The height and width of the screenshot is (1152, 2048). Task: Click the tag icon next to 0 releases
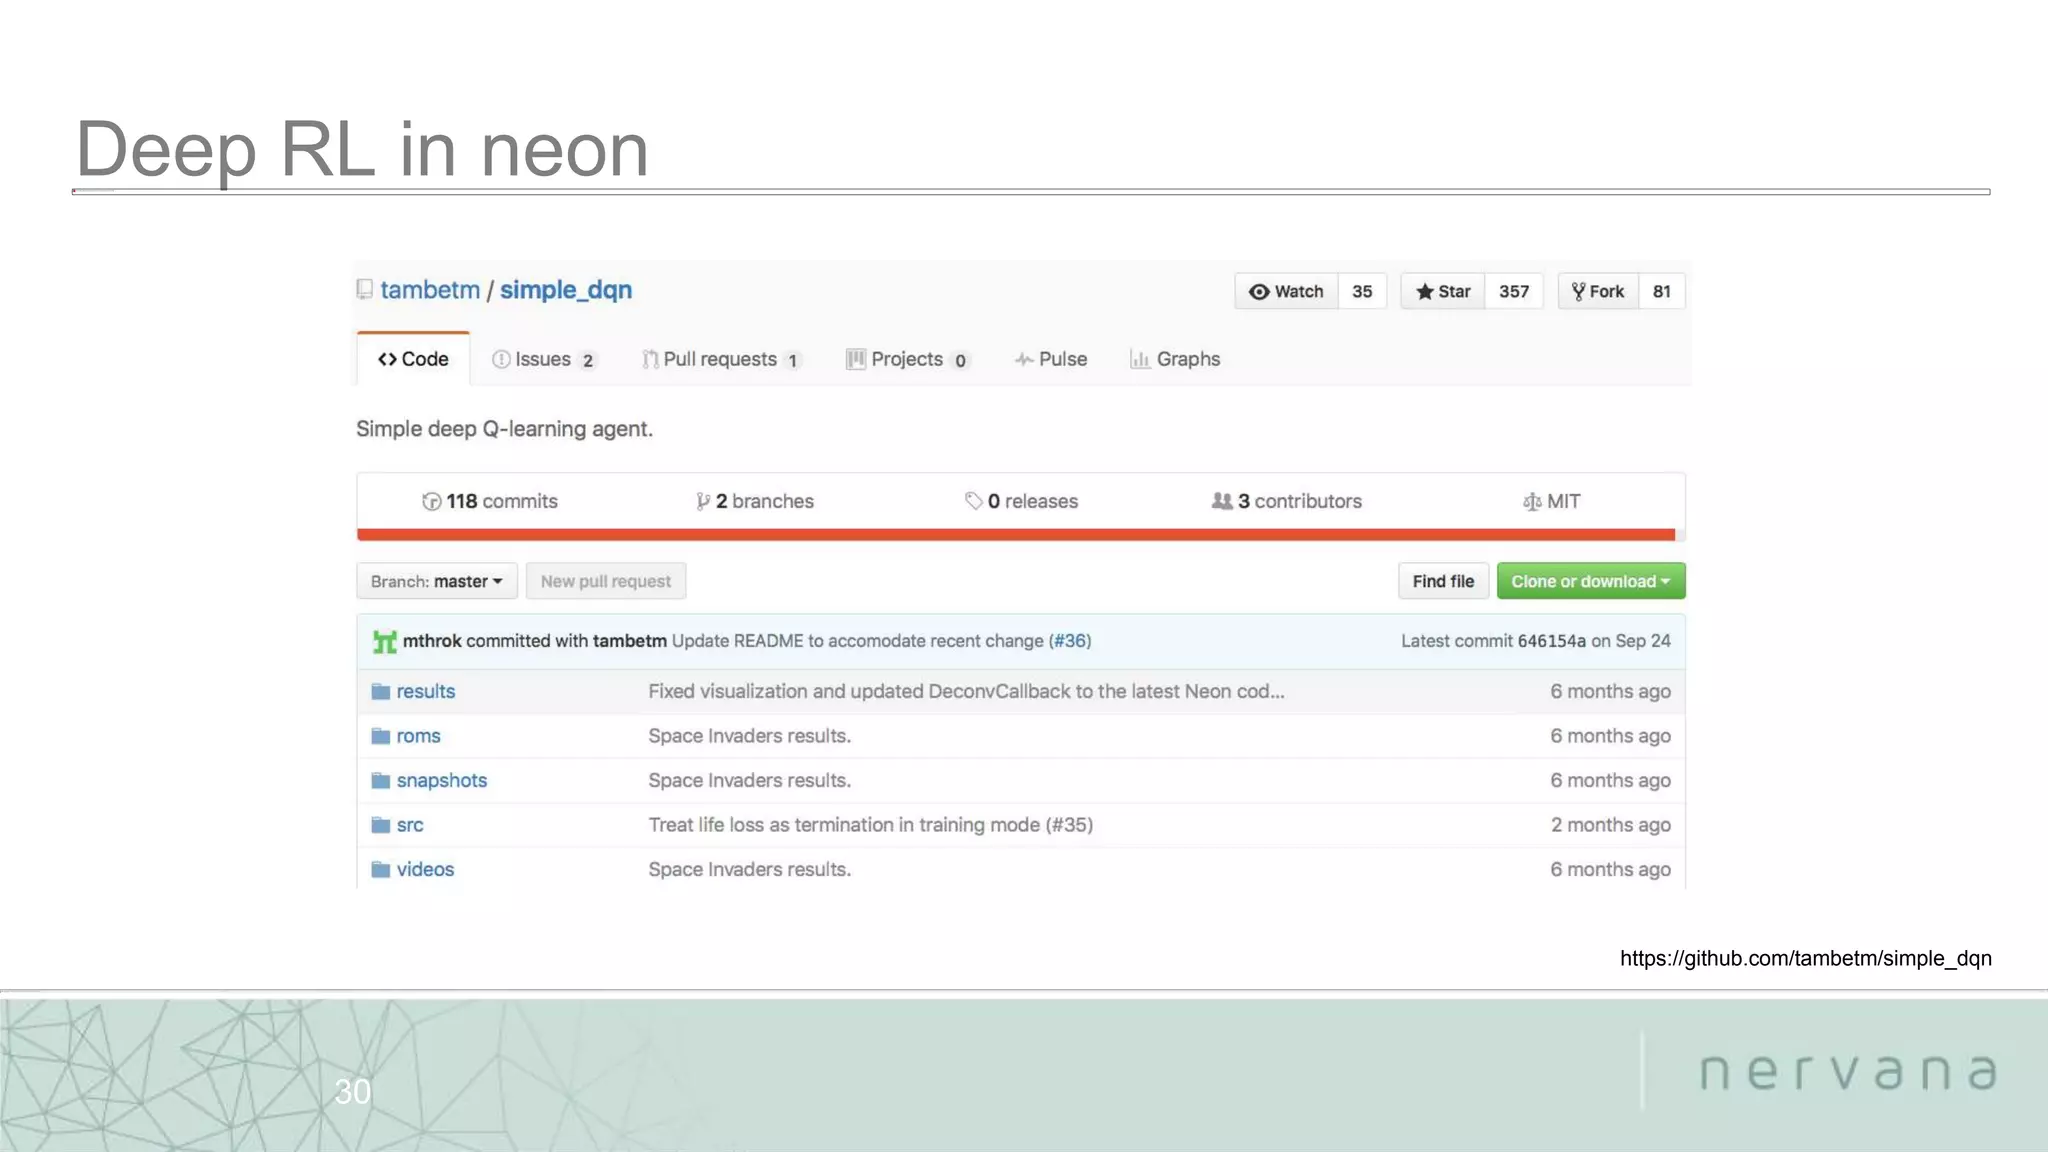(973, 501)
